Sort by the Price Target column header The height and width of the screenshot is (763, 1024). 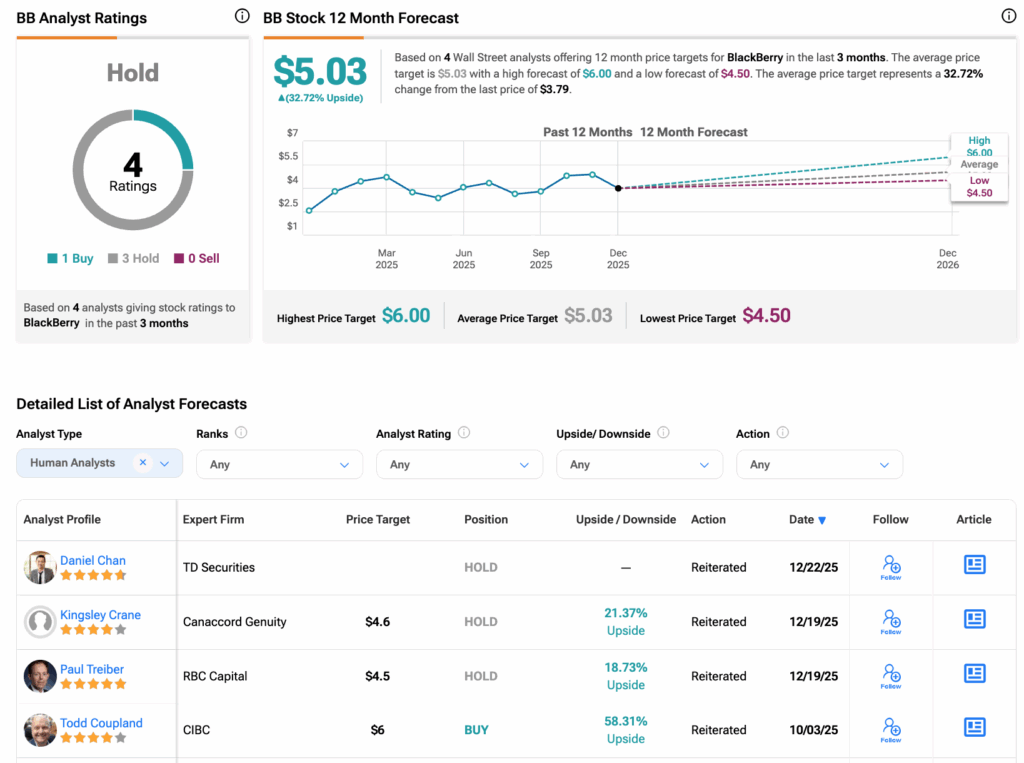coord(377,520)
